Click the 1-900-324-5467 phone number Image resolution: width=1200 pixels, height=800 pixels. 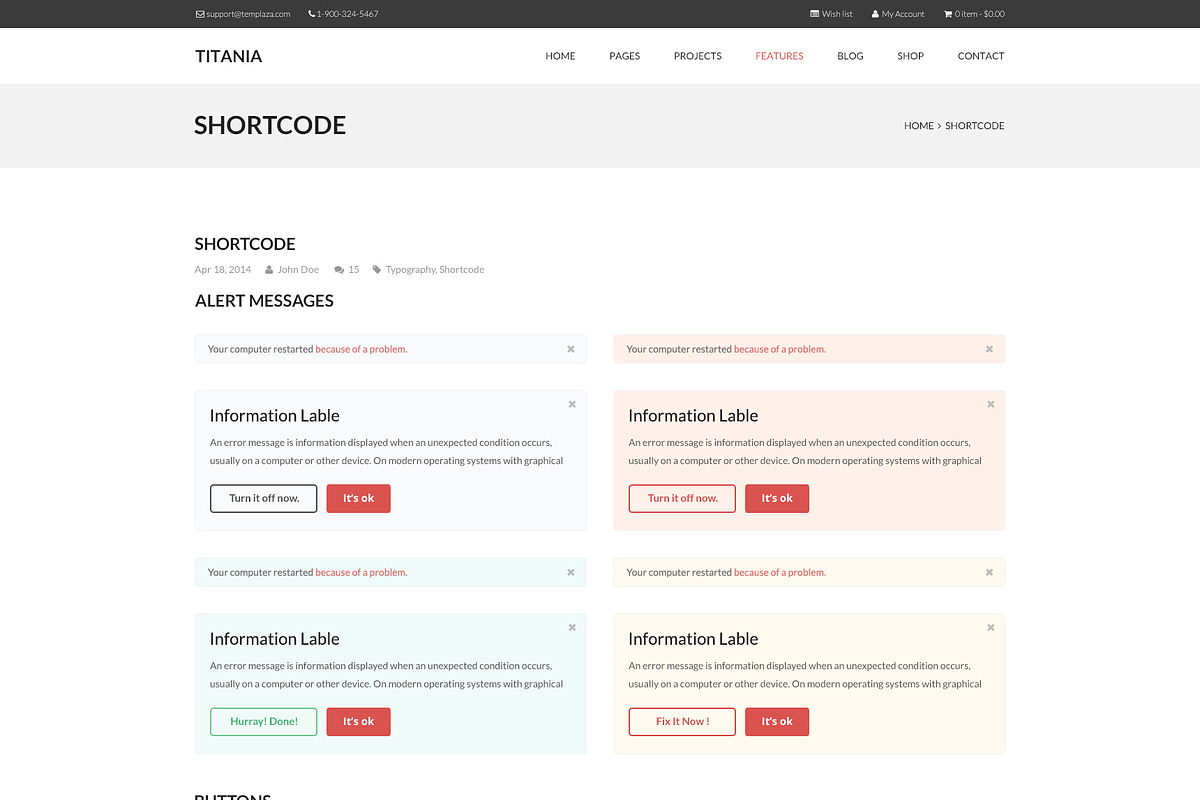pos(347,14)
